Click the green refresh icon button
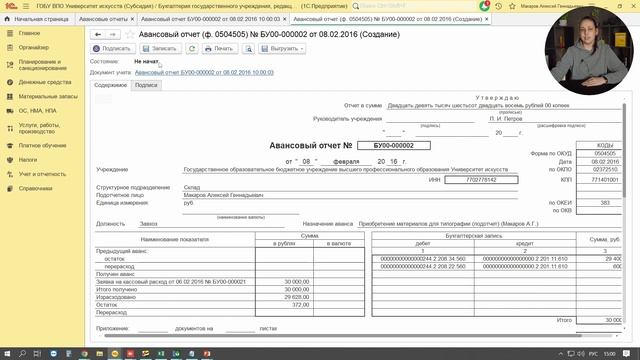The image size is (640, 360). (x=192, y=49)
